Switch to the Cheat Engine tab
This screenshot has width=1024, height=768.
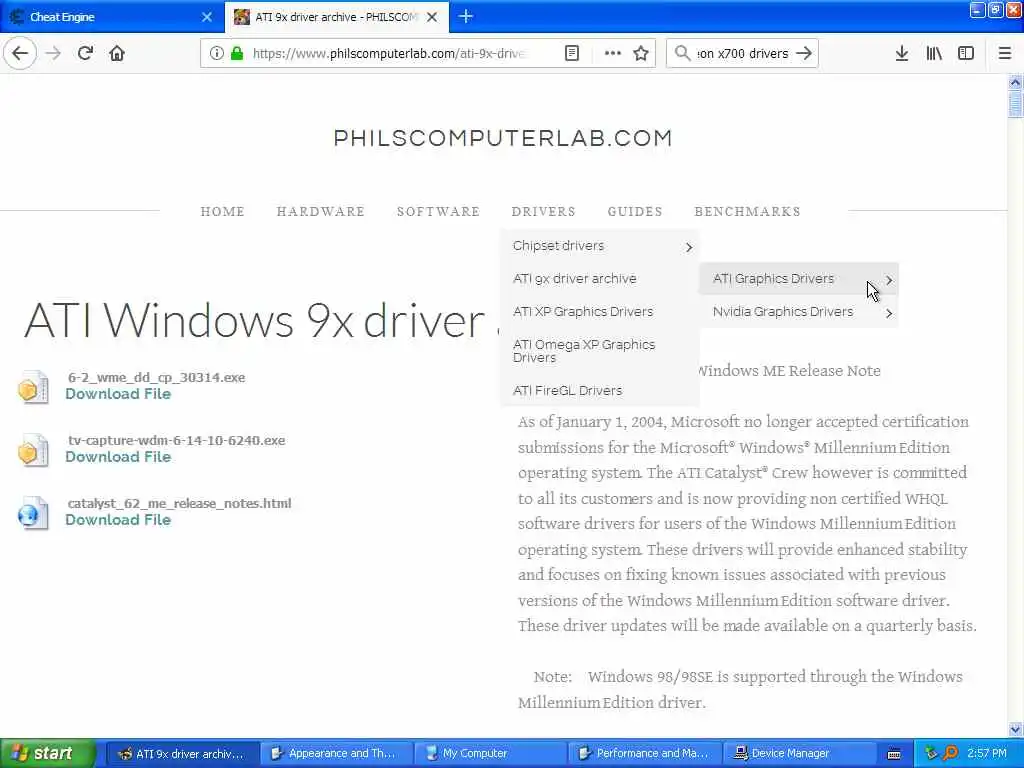point(112,17)
